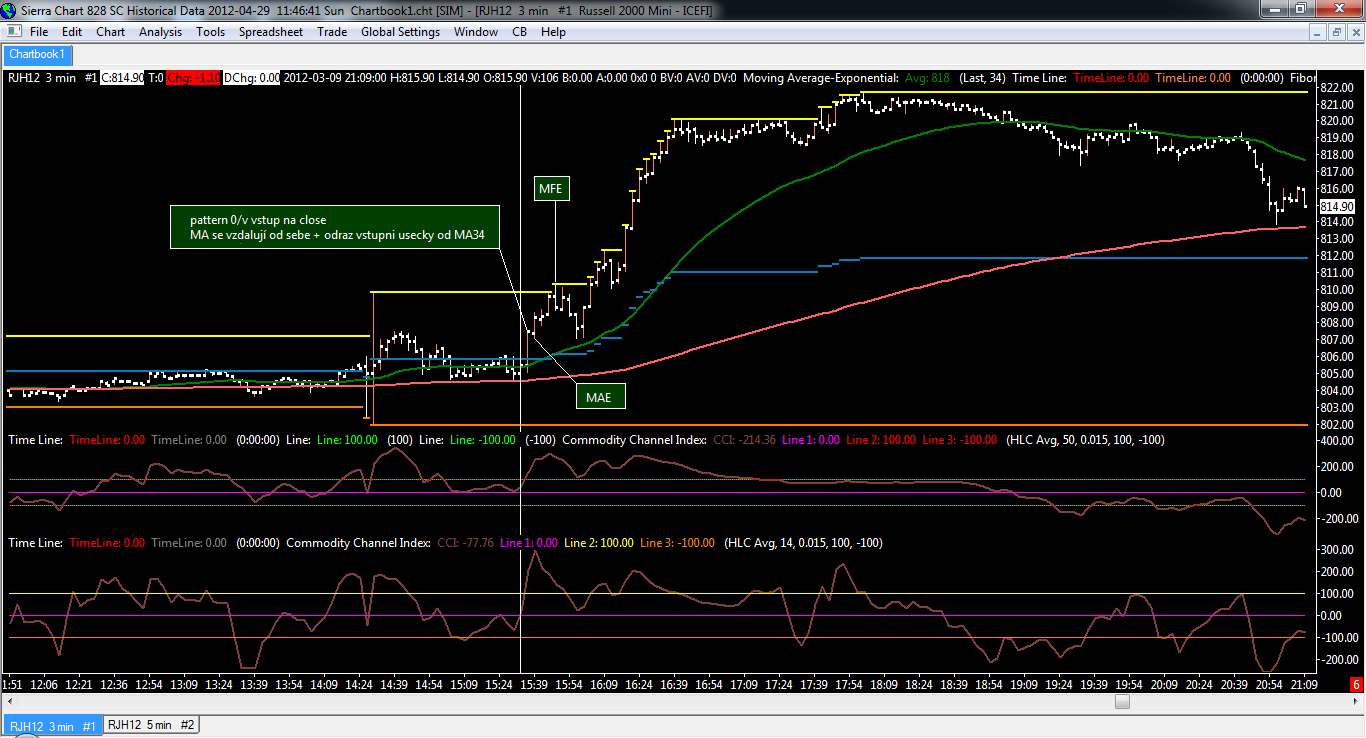The image size is (1366, 738).
Task: Click the 12:06 time axis label
Action: [45, 685]
